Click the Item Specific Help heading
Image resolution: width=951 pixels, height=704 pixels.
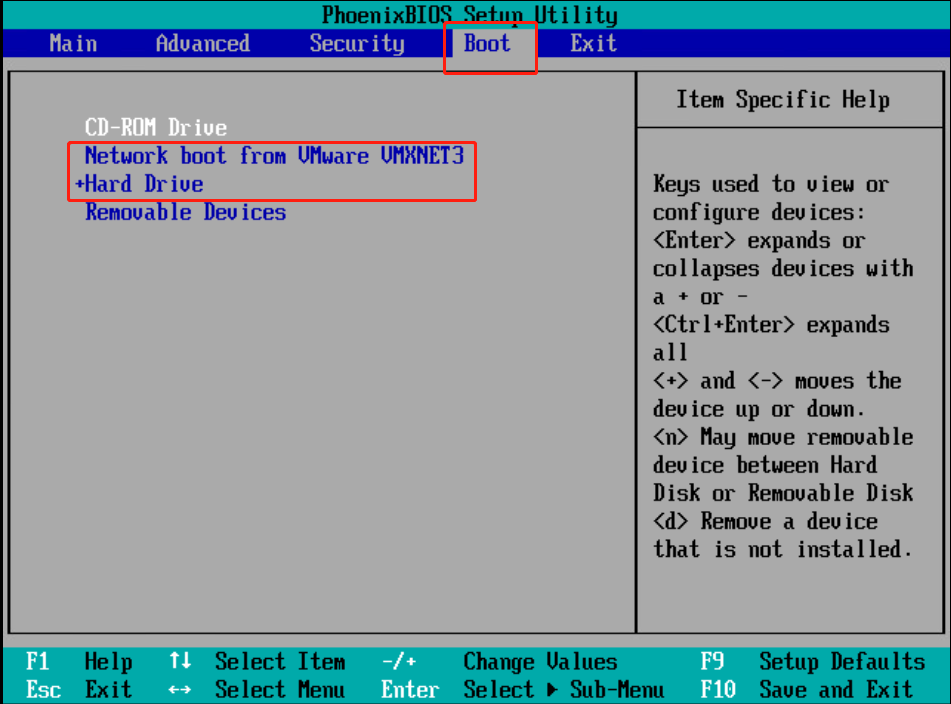781,100
